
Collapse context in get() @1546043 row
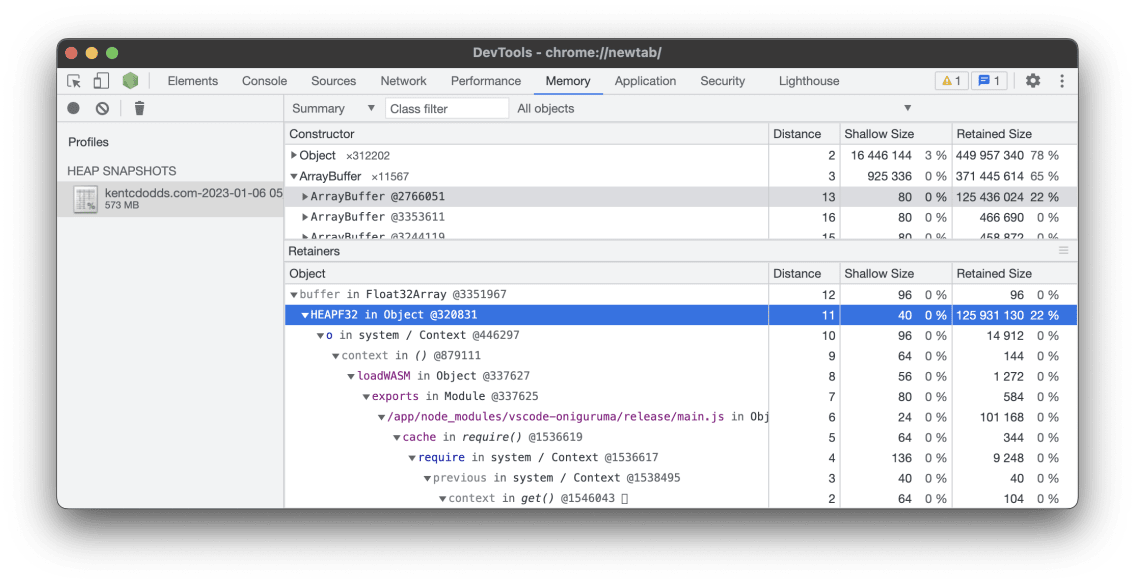tap(442, 499)
